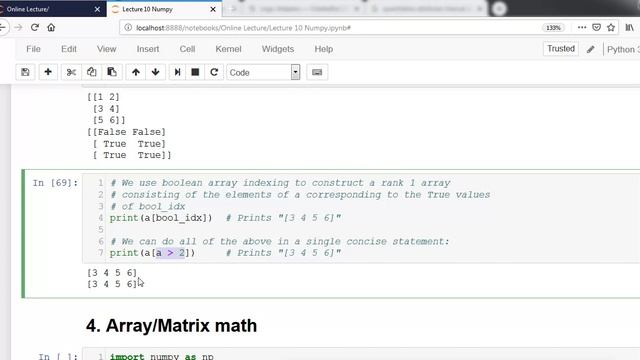Click code line print(a[bool_idx])
The height and width of the screenshot is (360, 640).
tap(161, 218)
